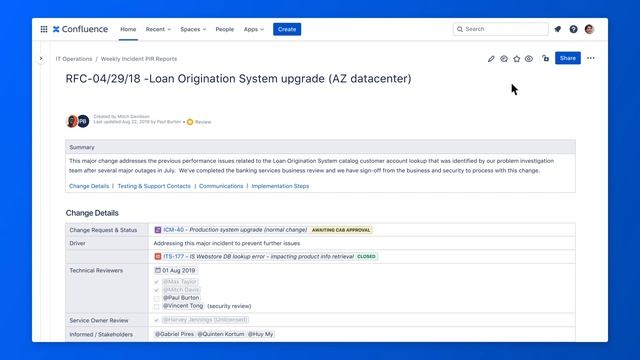Click the Informed / Stakeholders row label
Viewport: 640px width, 360px height.
point(101,334)
